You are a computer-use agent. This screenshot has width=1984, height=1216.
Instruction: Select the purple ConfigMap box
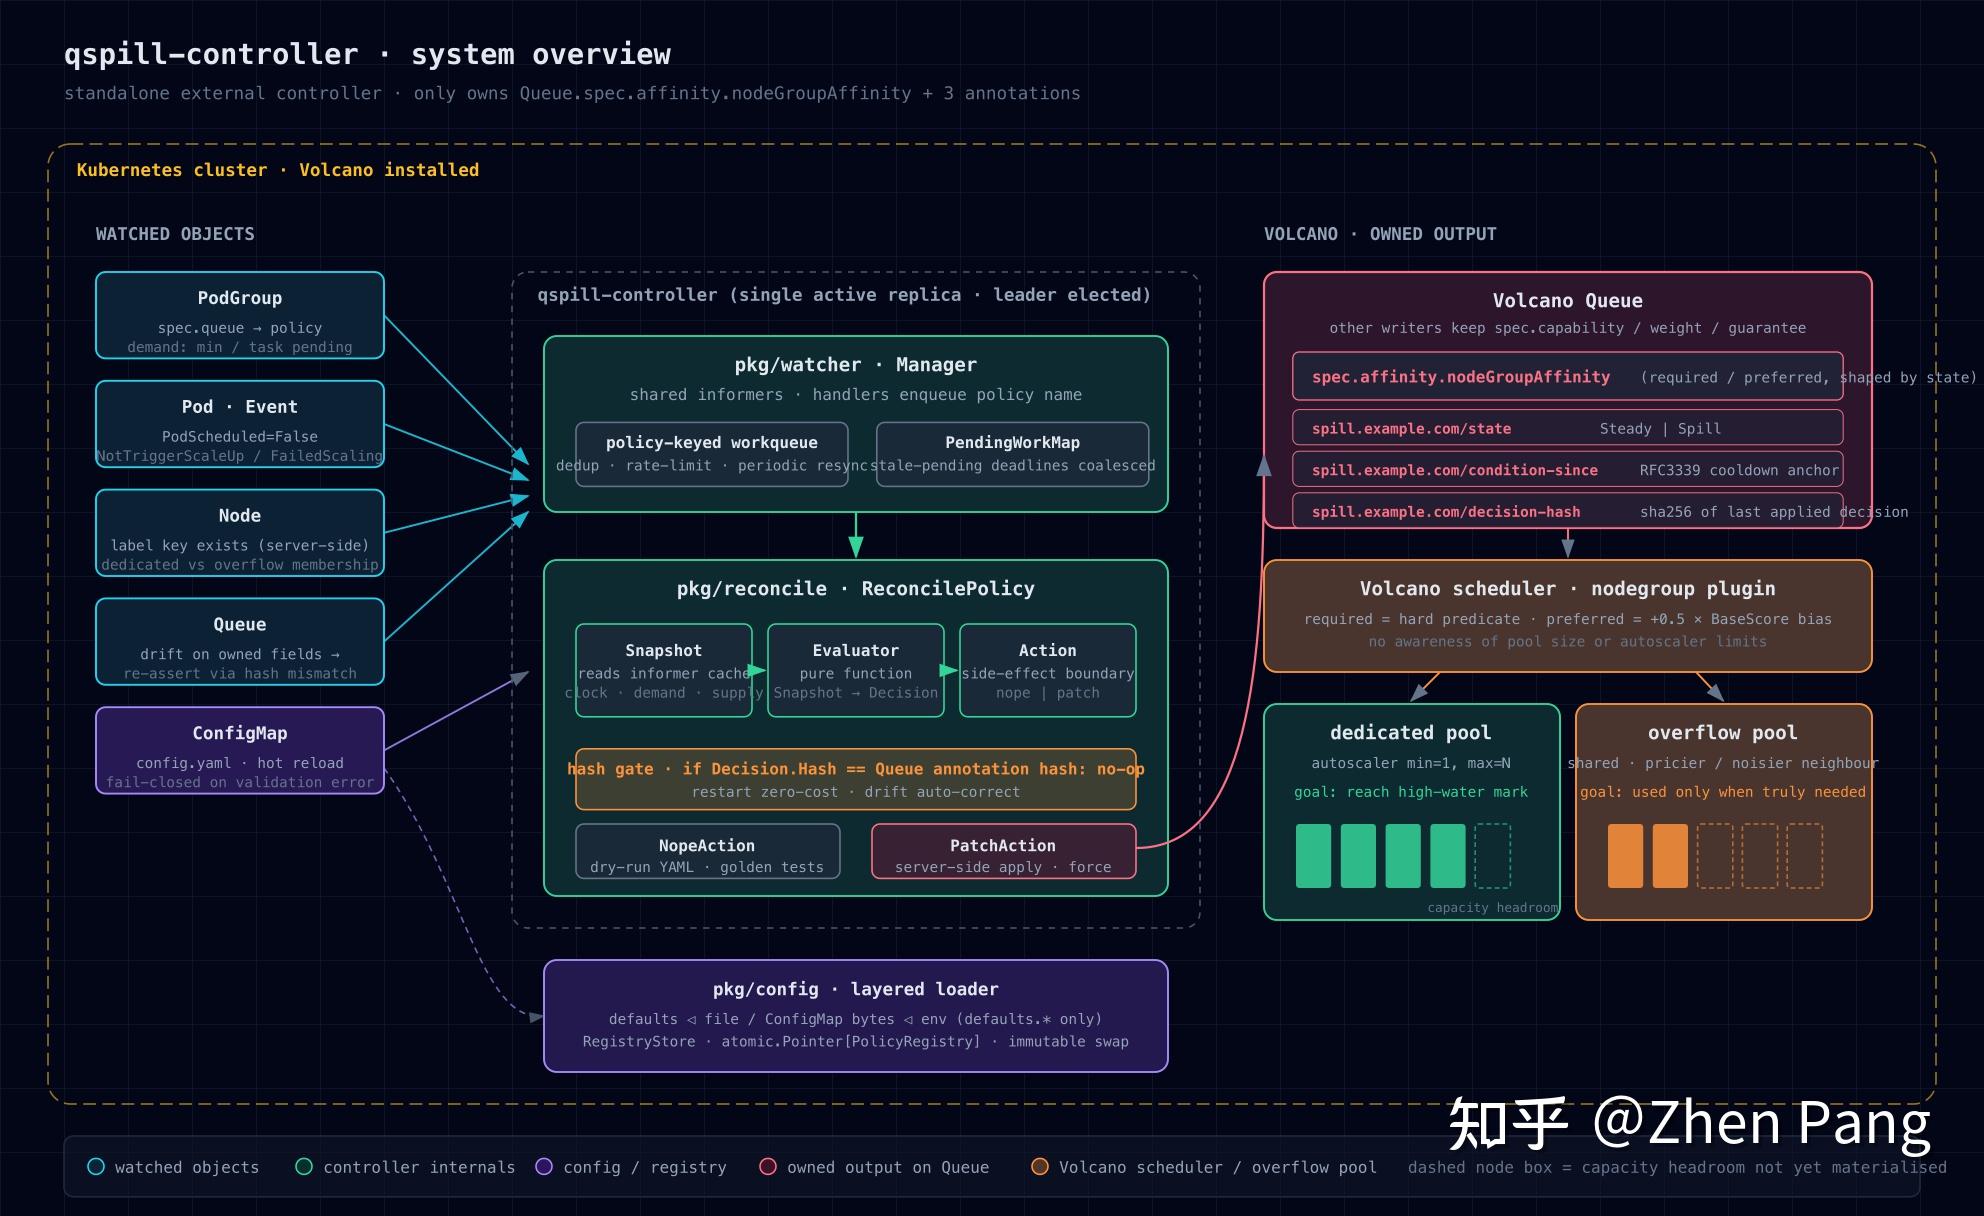click(240, 750)
